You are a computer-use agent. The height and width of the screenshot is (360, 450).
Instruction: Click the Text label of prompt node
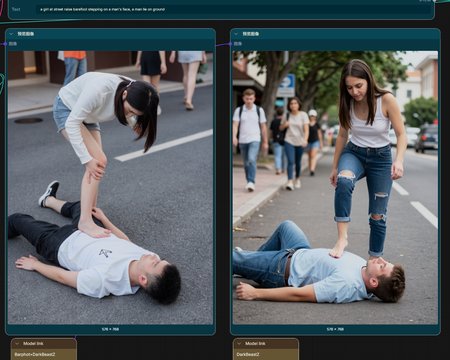tap(16, 9)
